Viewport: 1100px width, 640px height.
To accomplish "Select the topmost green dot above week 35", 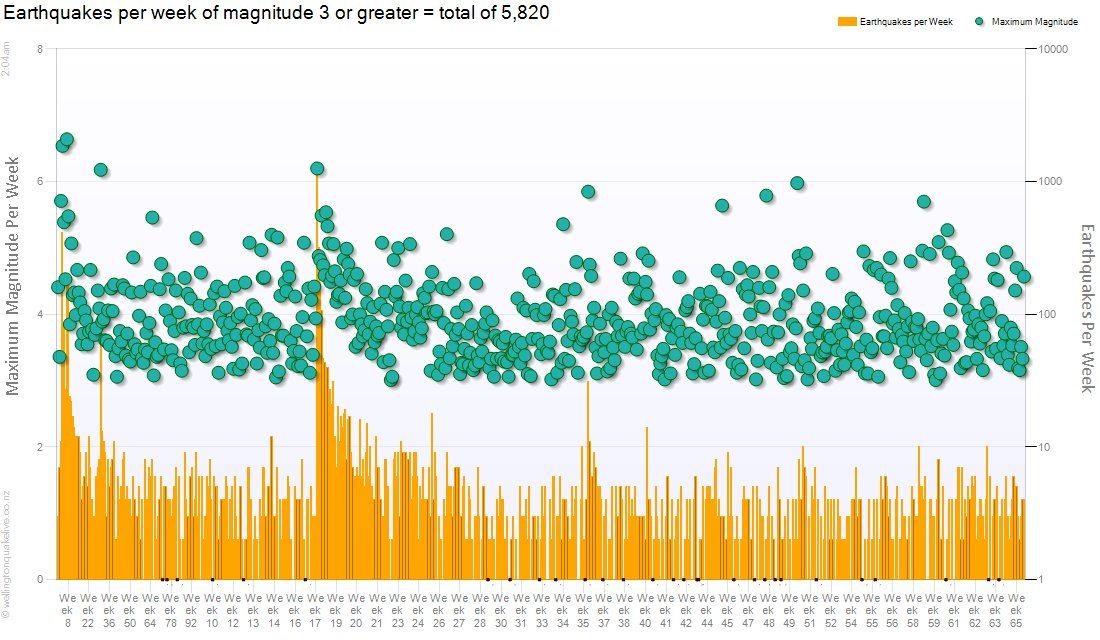I will [x=588, y=191].
